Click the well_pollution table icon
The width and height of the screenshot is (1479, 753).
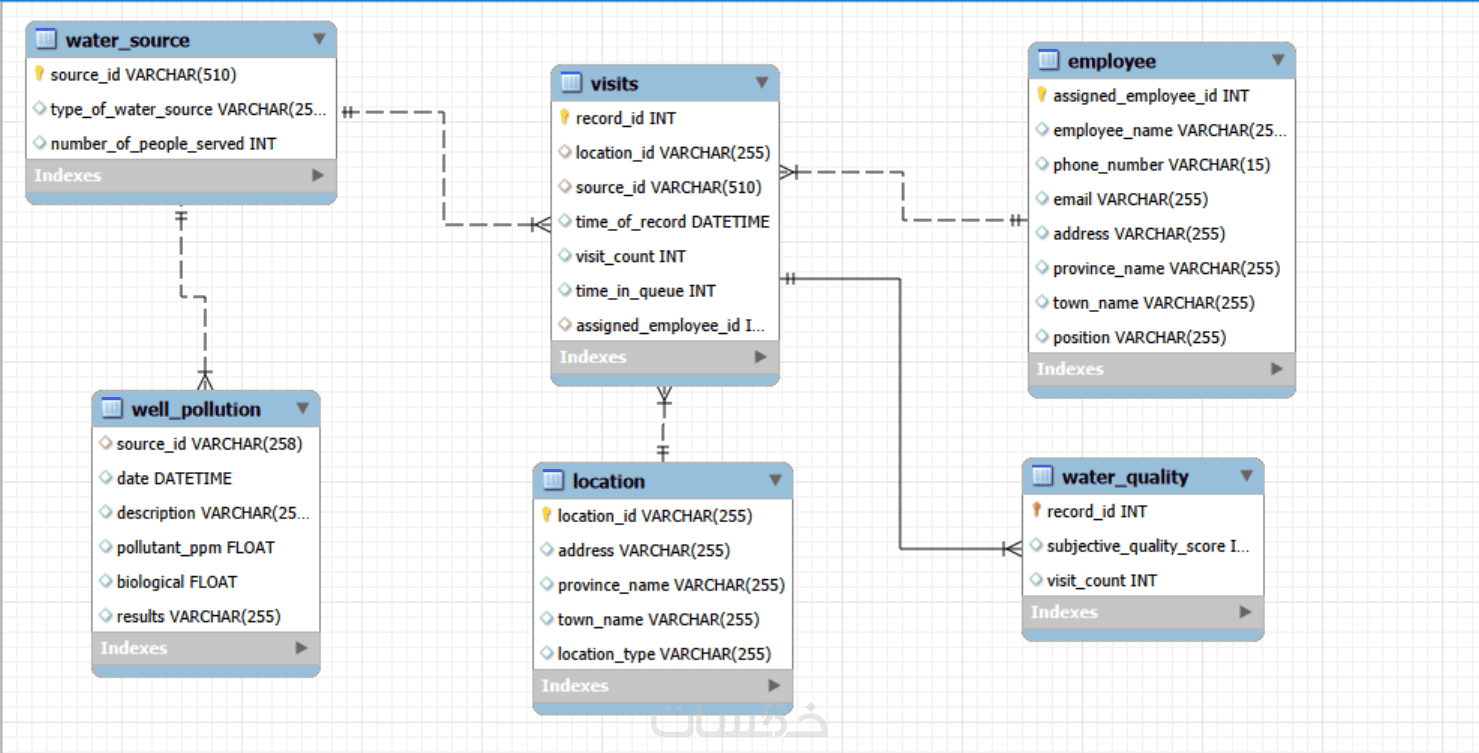112,409
